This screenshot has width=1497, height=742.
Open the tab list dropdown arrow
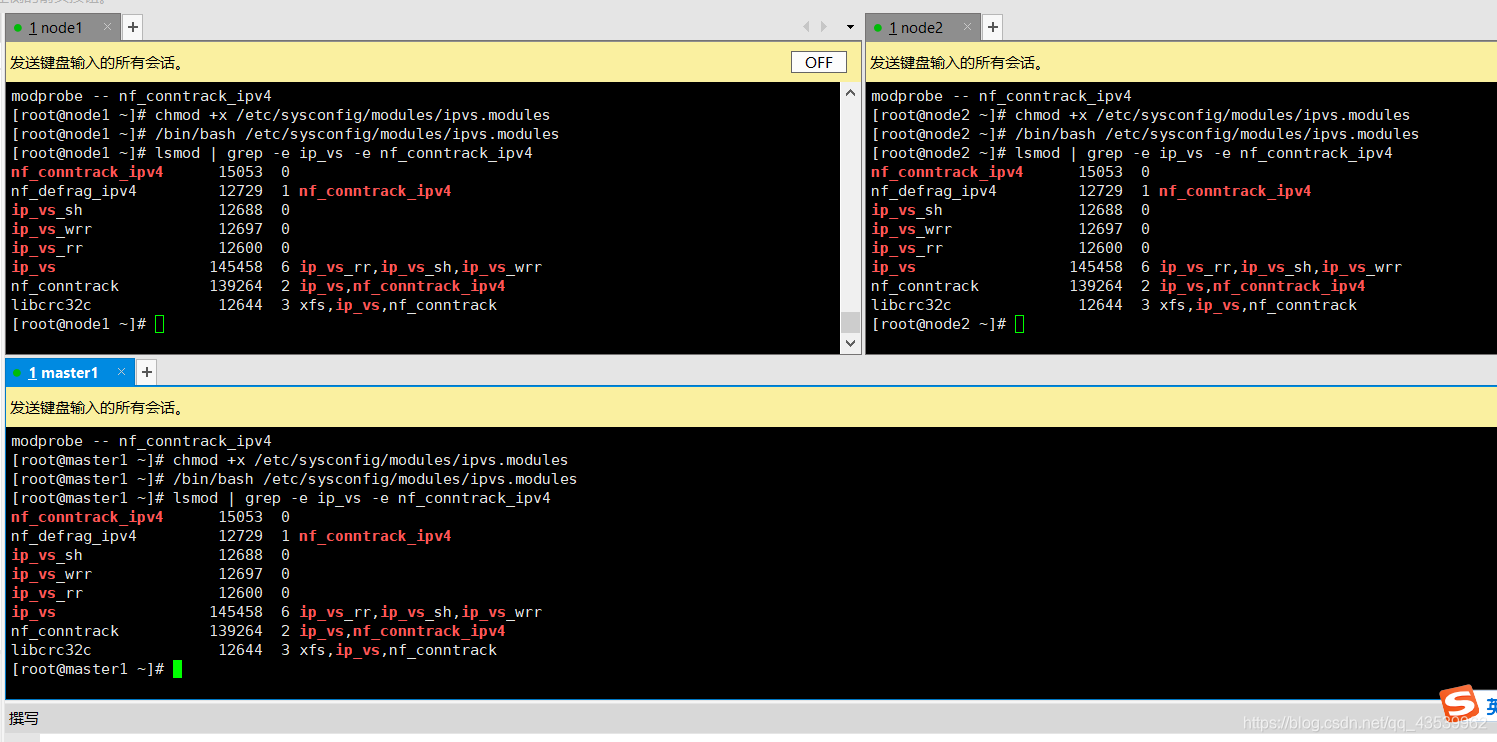tap(851, 27)
